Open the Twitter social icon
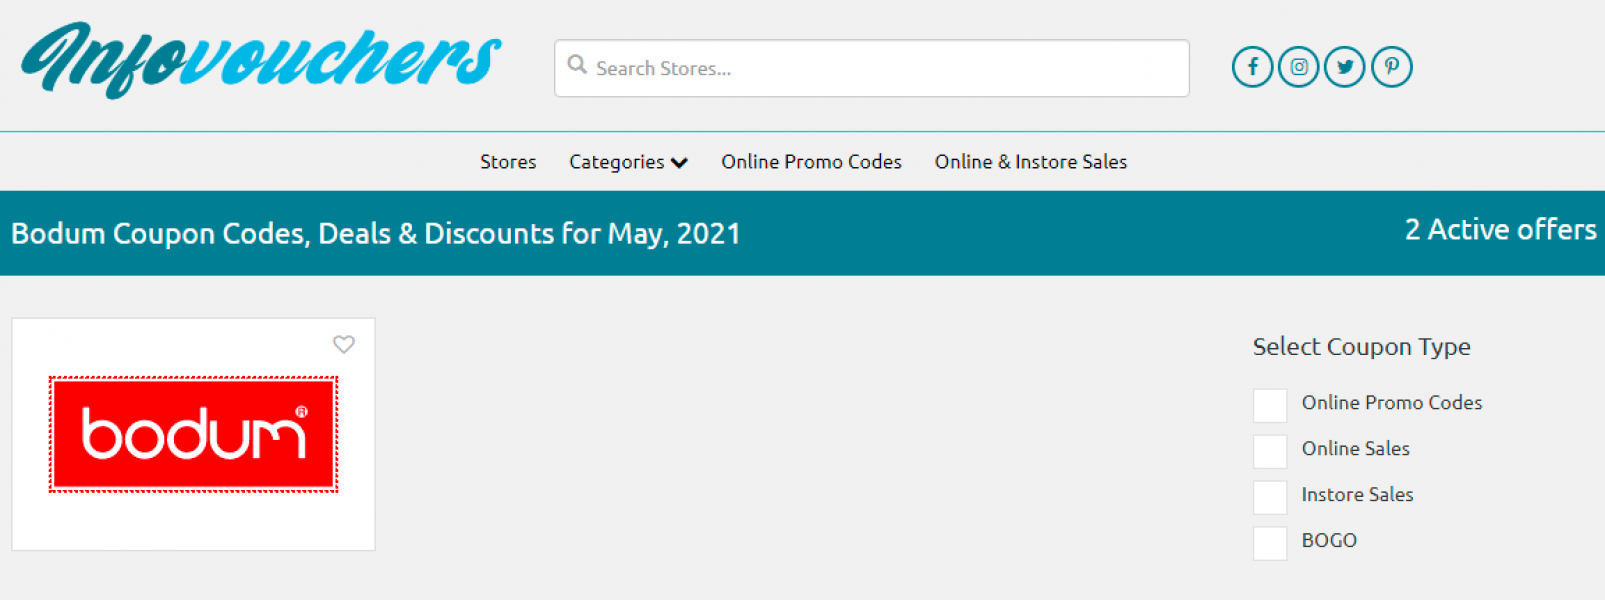Image resolution: width=1605 pixels, height=600 pixels. tap(1345, 67)
